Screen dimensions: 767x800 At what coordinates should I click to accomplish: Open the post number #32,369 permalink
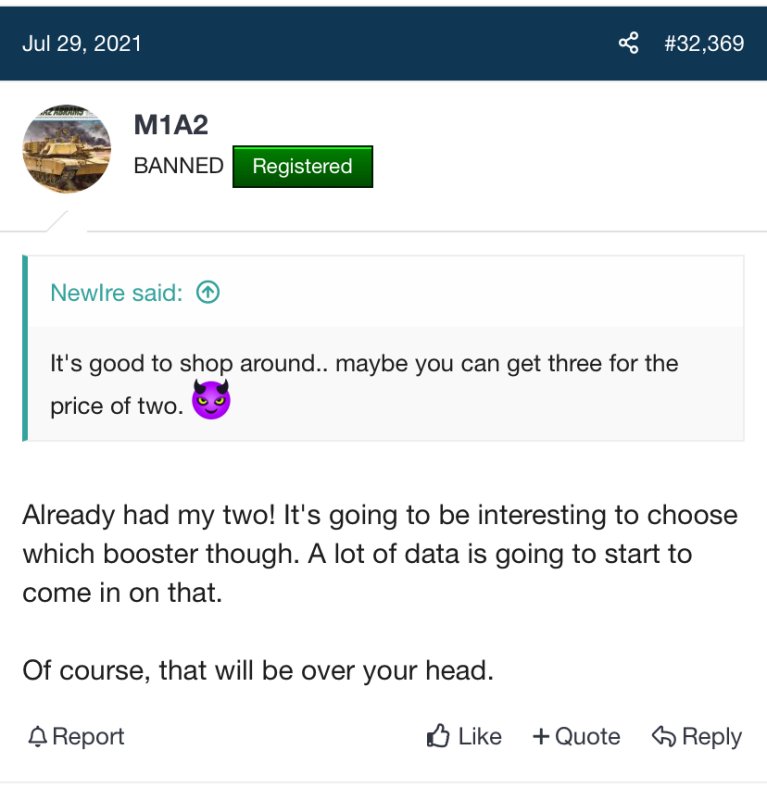point(703,43)
